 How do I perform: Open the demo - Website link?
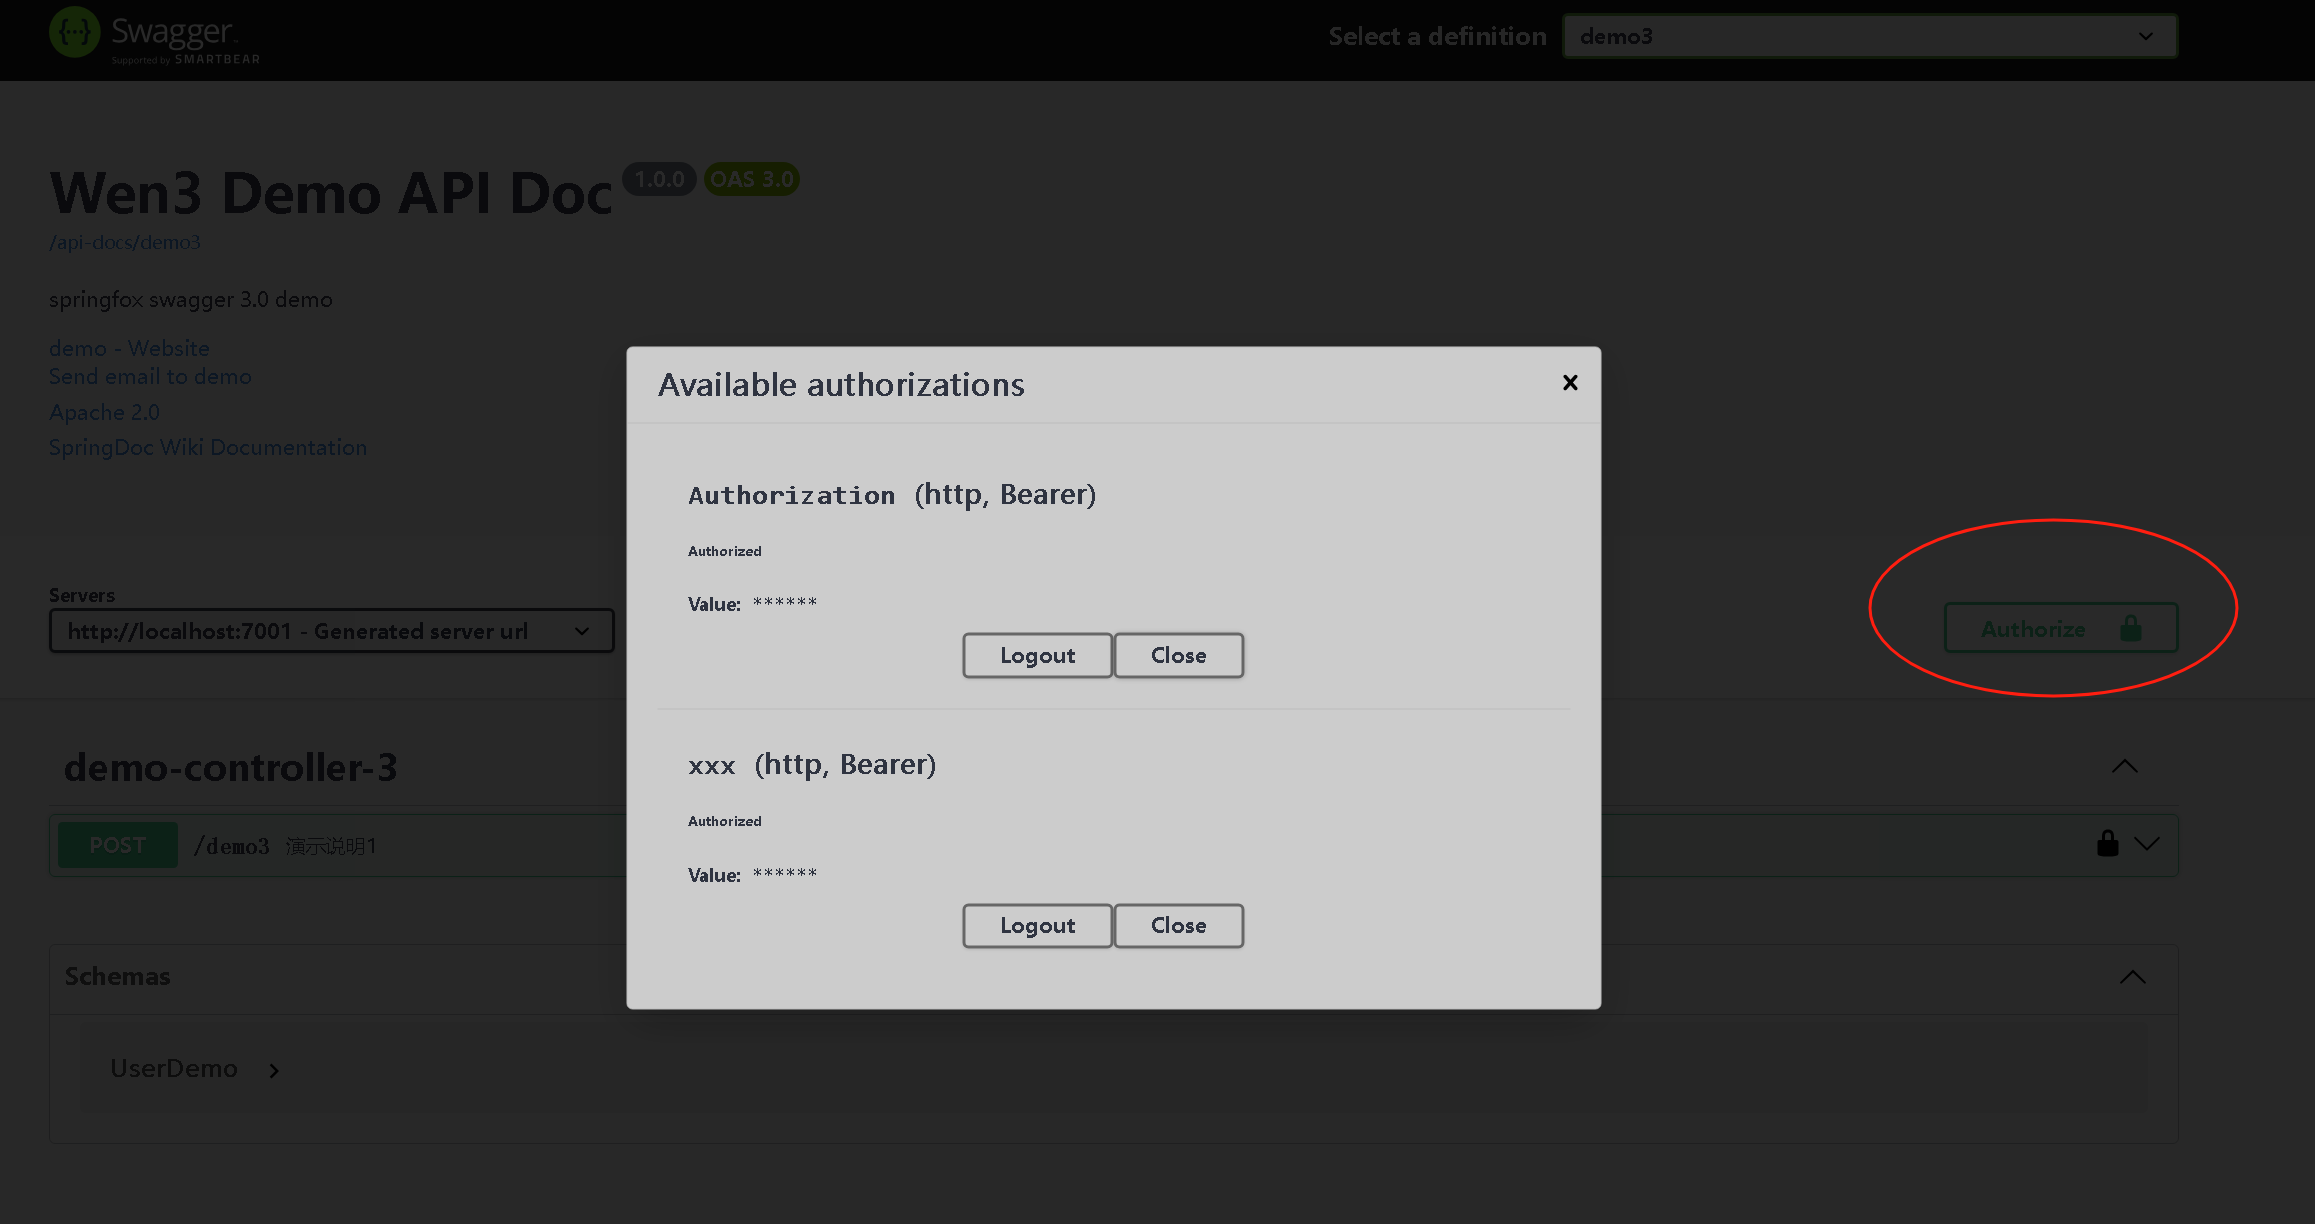click(129, 348)
